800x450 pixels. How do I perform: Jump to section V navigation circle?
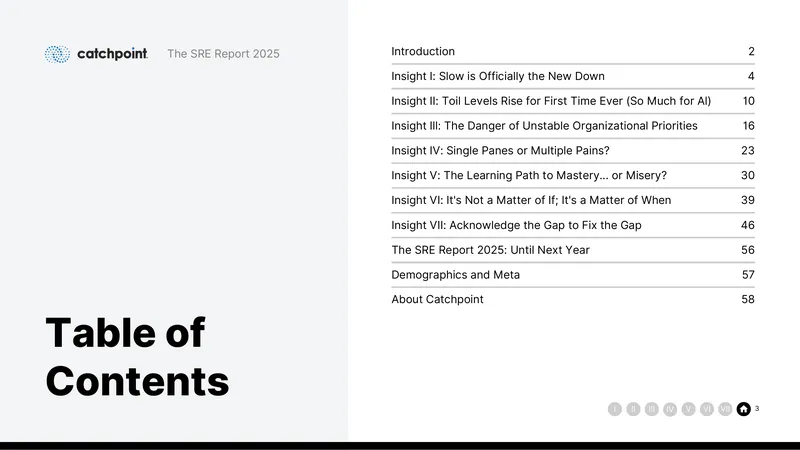[x=688, y=409]
